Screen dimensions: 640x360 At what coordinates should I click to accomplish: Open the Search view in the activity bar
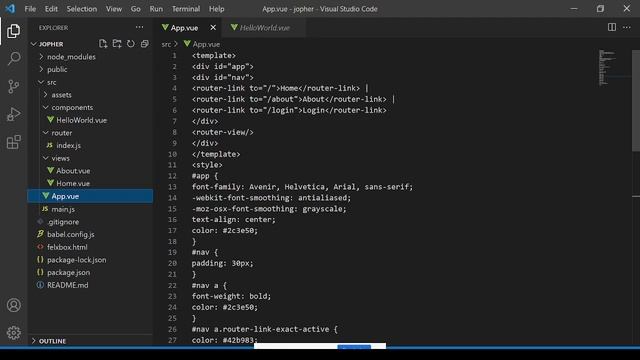(x=13, y=58)
